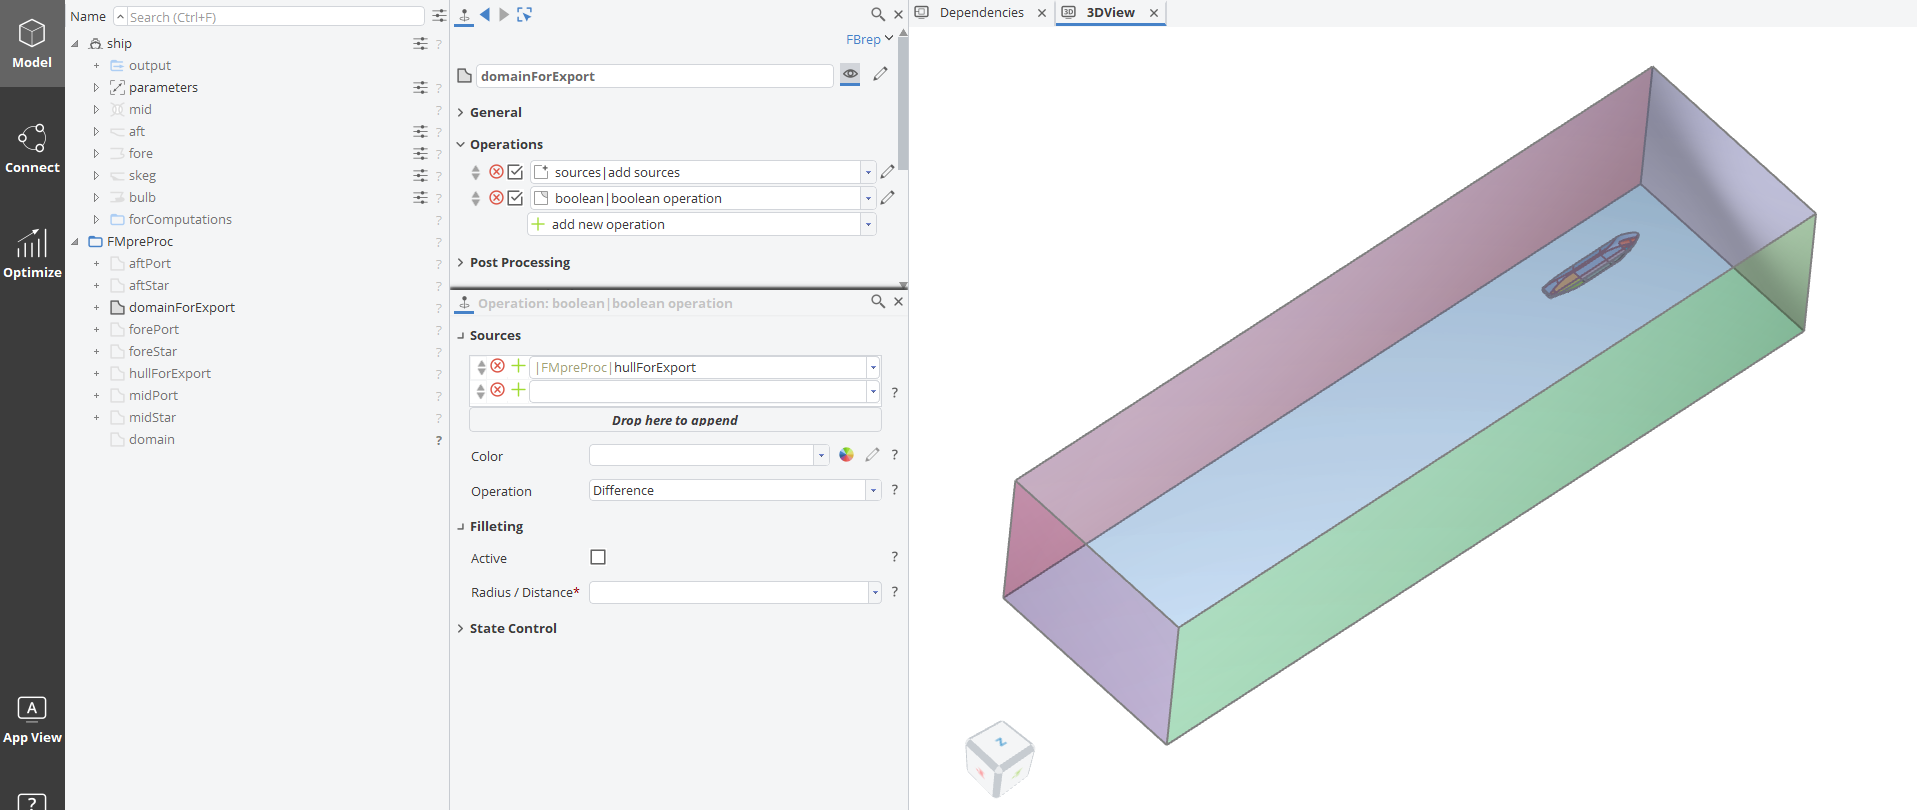
Task: Open settings icon on ship row
Action: [420, 44]
